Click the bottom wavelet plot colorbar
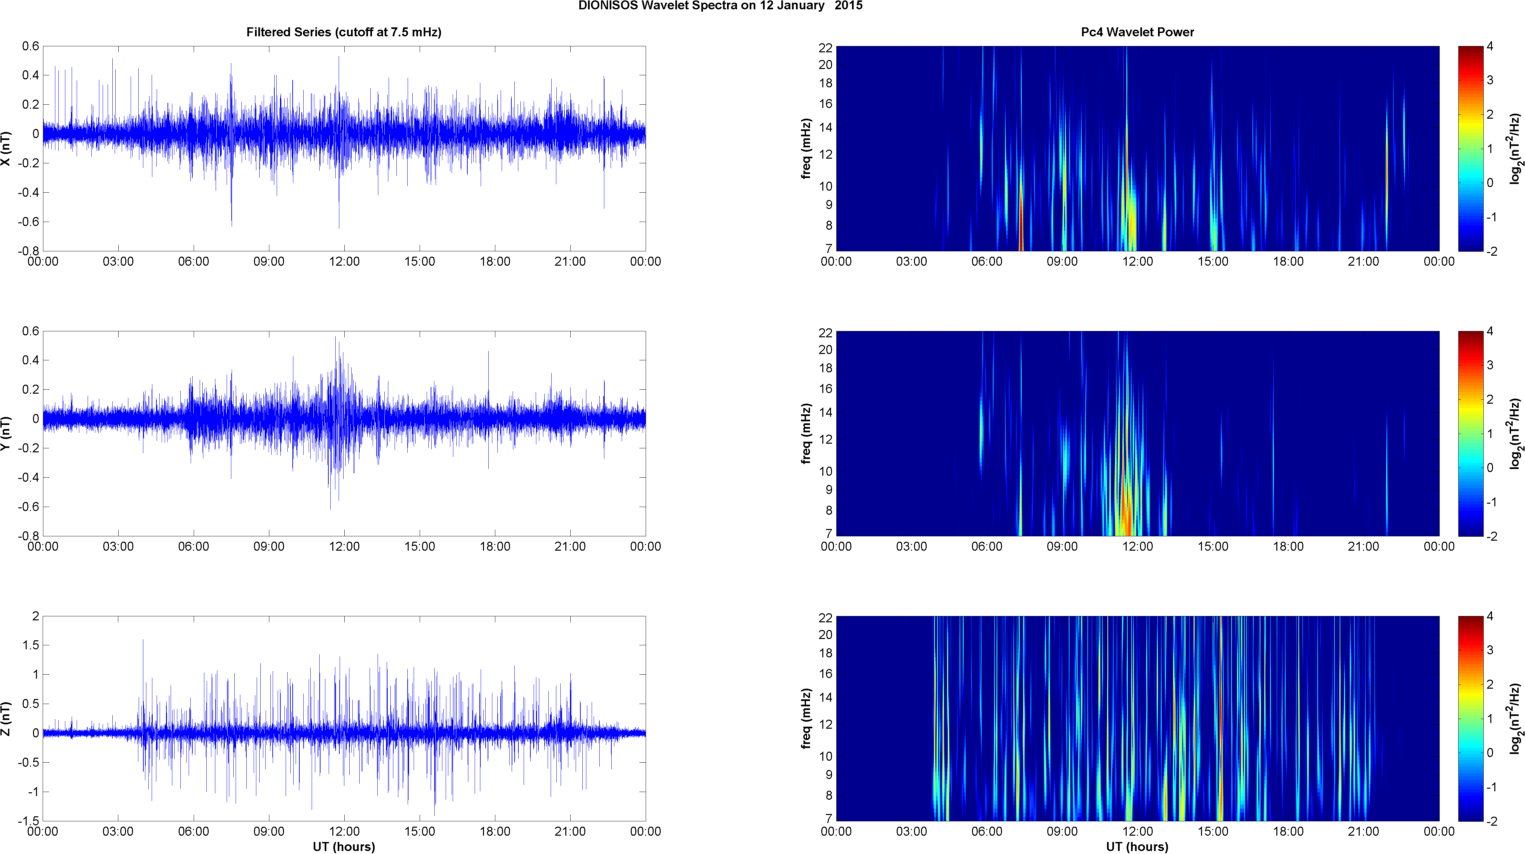This screenshot has height=854, width=1525. coord(1470,718)
